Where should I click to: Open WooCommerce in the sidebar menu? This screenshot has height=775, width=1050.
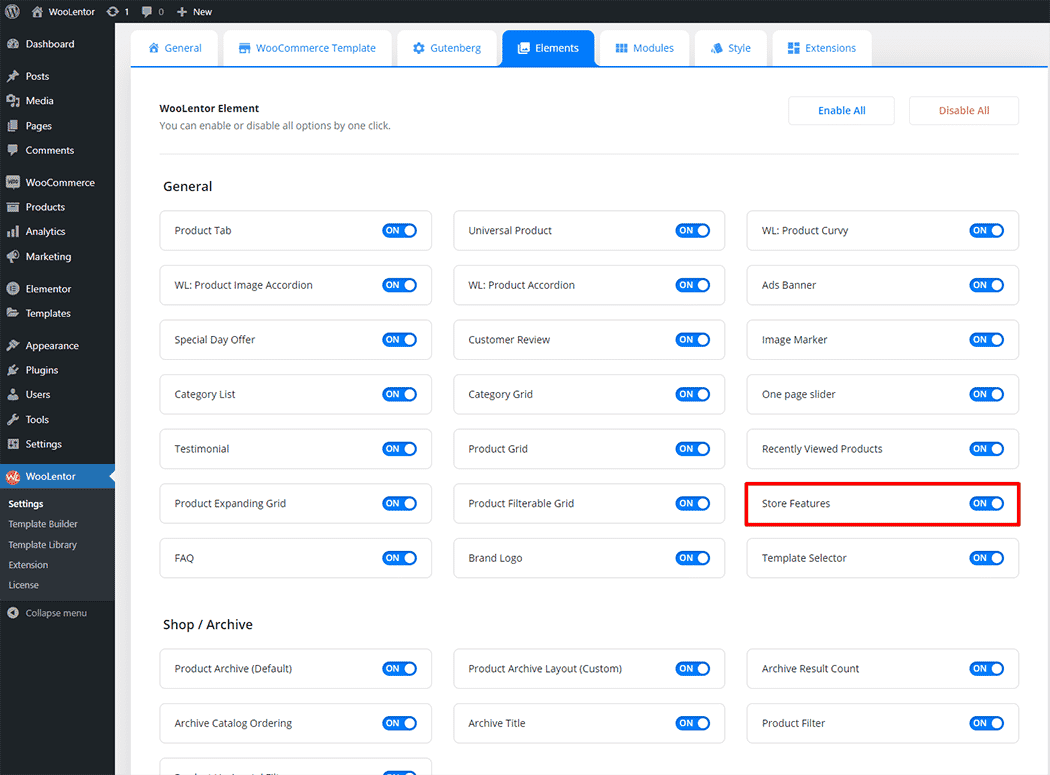pos(59,183)
